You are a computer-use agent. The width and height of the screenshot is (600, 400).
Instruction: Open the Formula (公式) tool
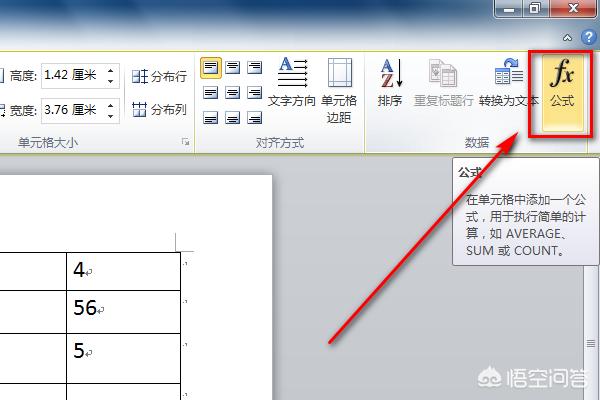562,93
